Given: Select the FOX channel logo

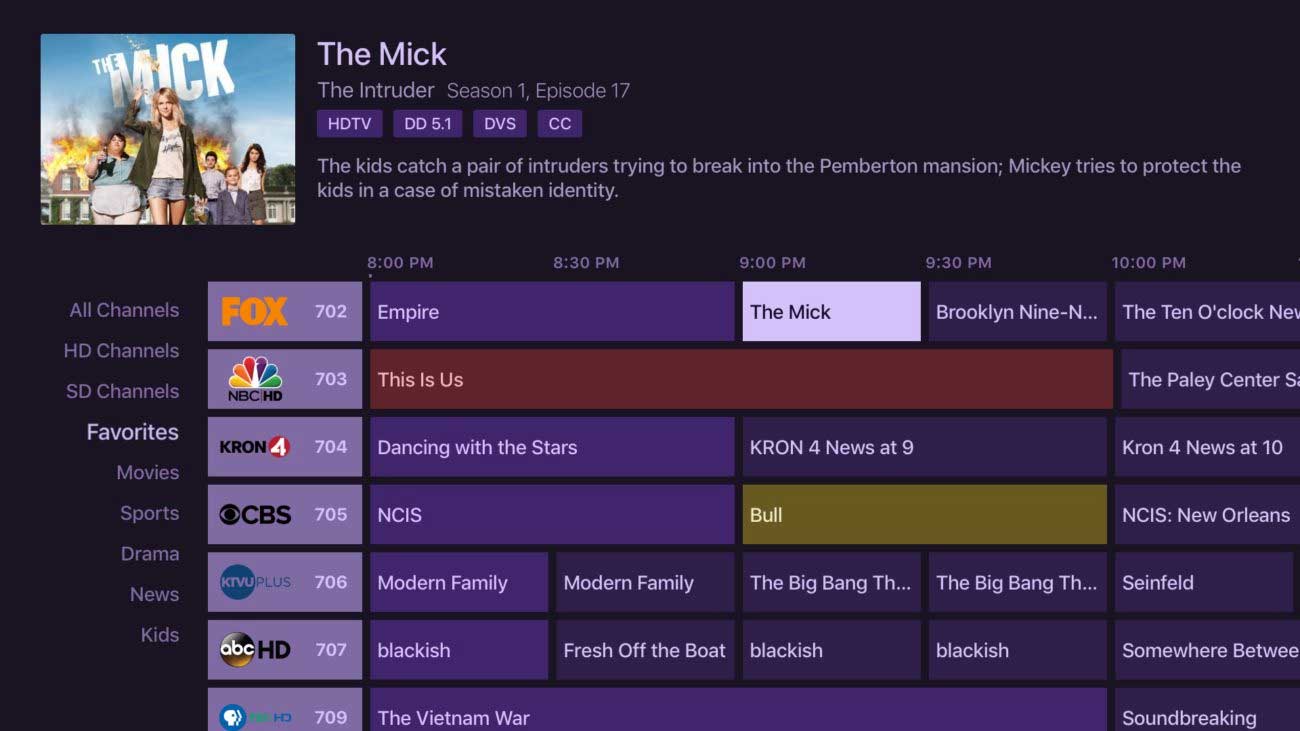Looking at the screenshot, I should tap(254, 311).
